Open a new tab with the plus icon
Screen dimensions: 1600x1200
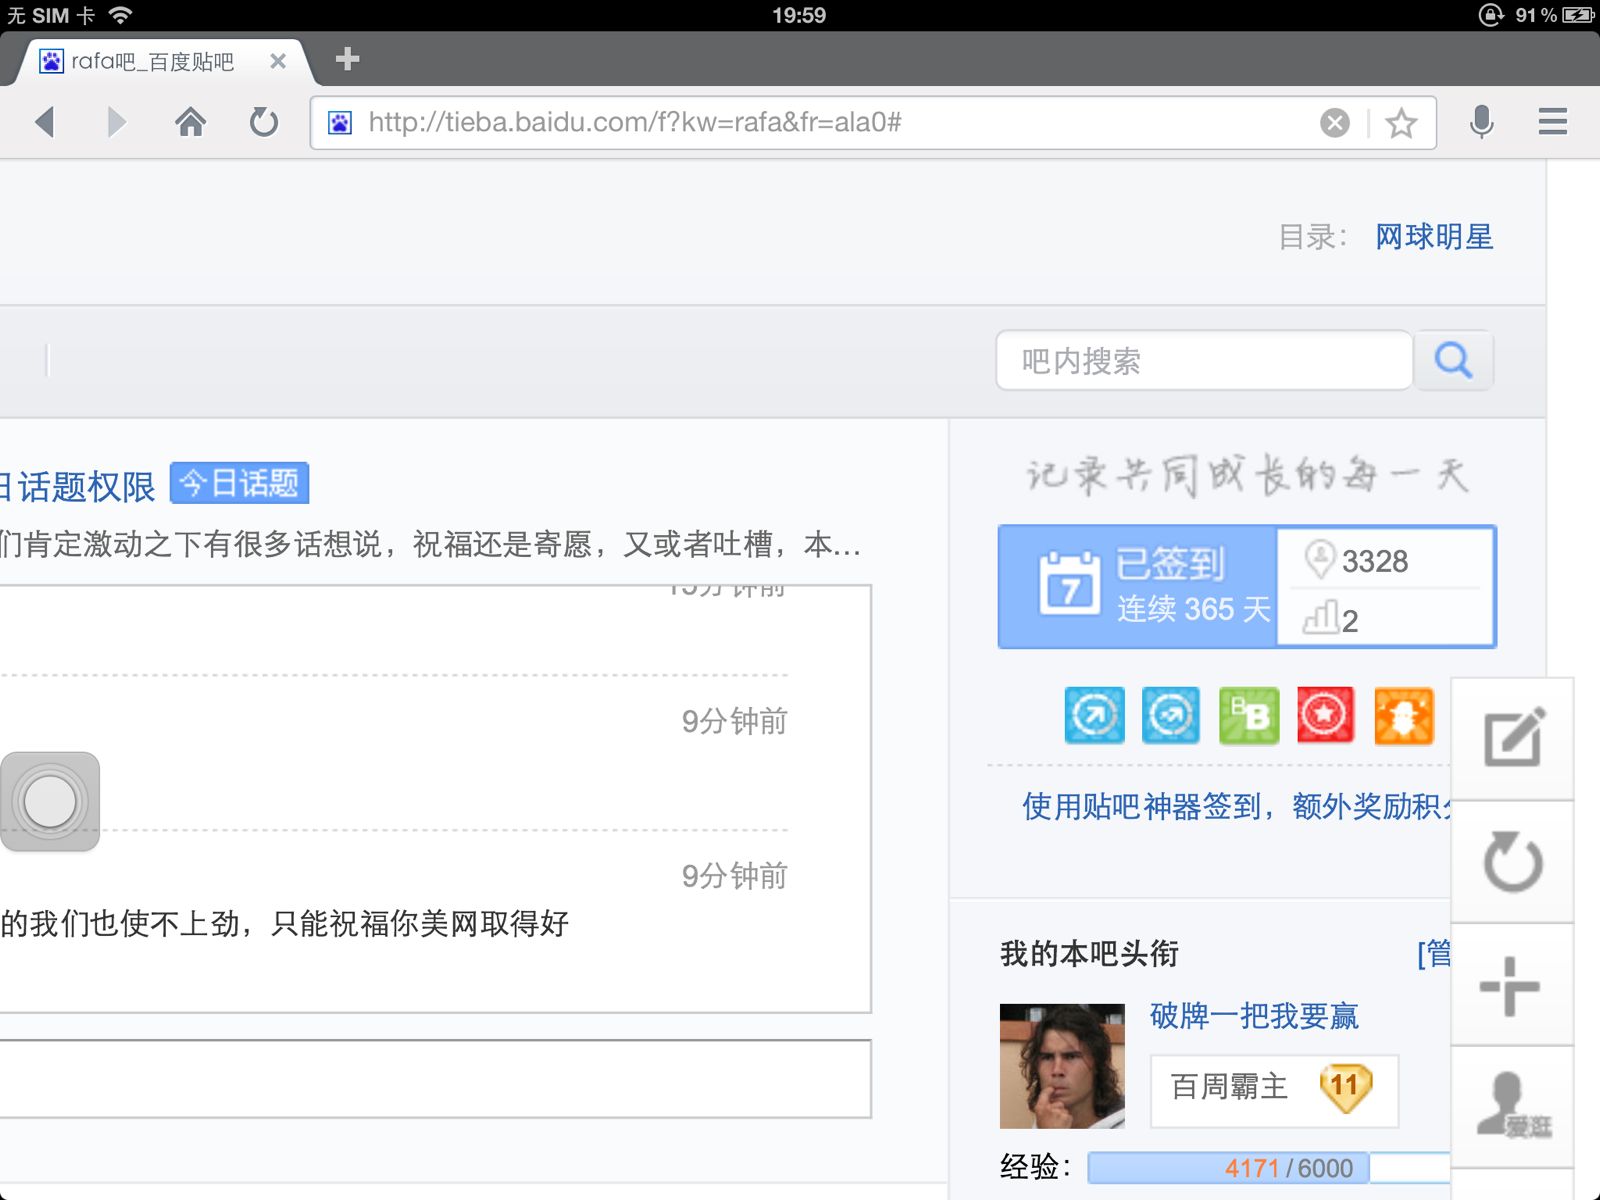pos(347,59)
